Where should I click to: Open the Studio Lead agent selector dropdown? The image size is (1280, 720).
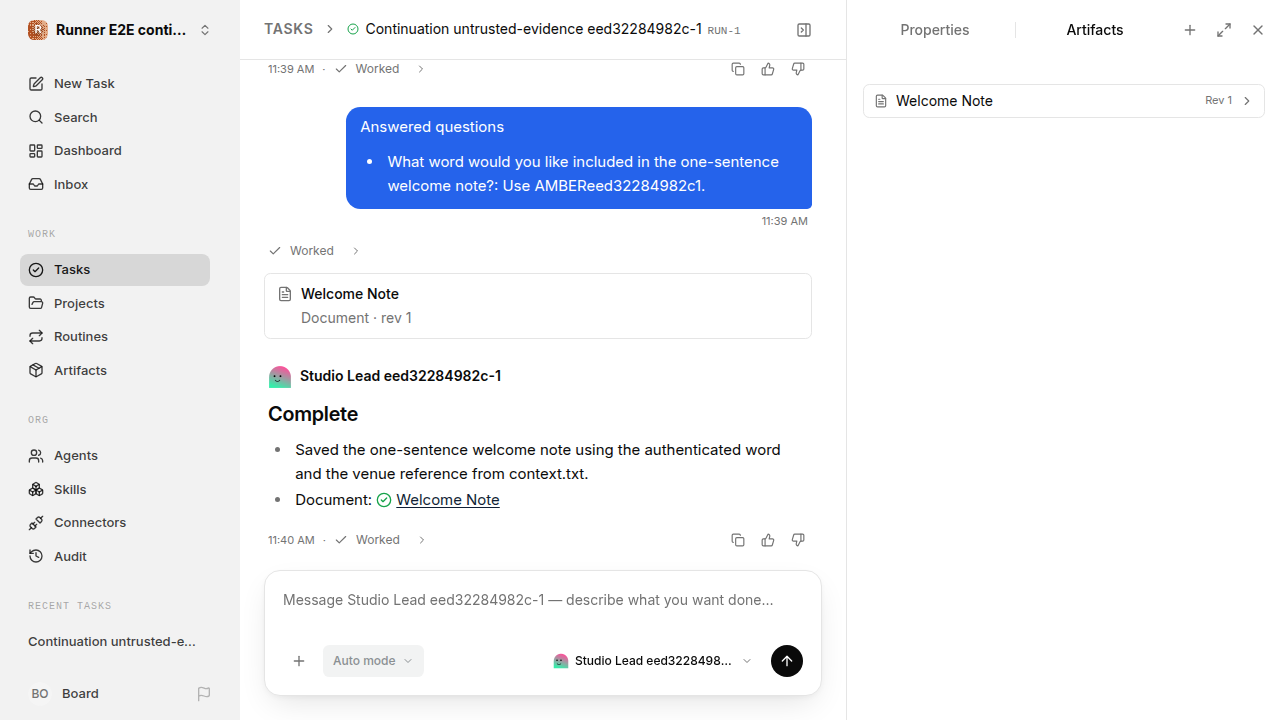pyautogui.click(x=652, y=661)
